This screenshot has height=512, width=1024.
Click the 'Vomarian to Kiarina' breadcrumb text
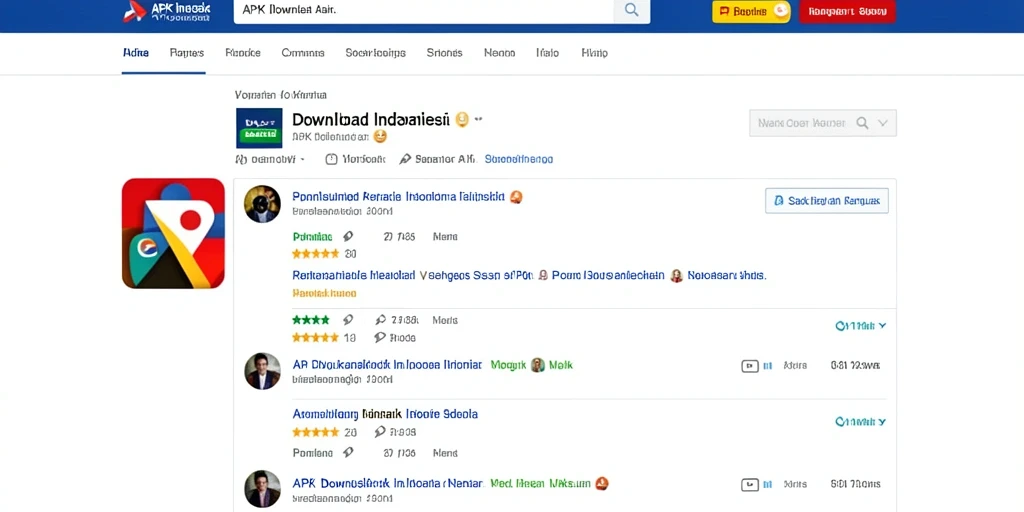click(x=281, y=95)
